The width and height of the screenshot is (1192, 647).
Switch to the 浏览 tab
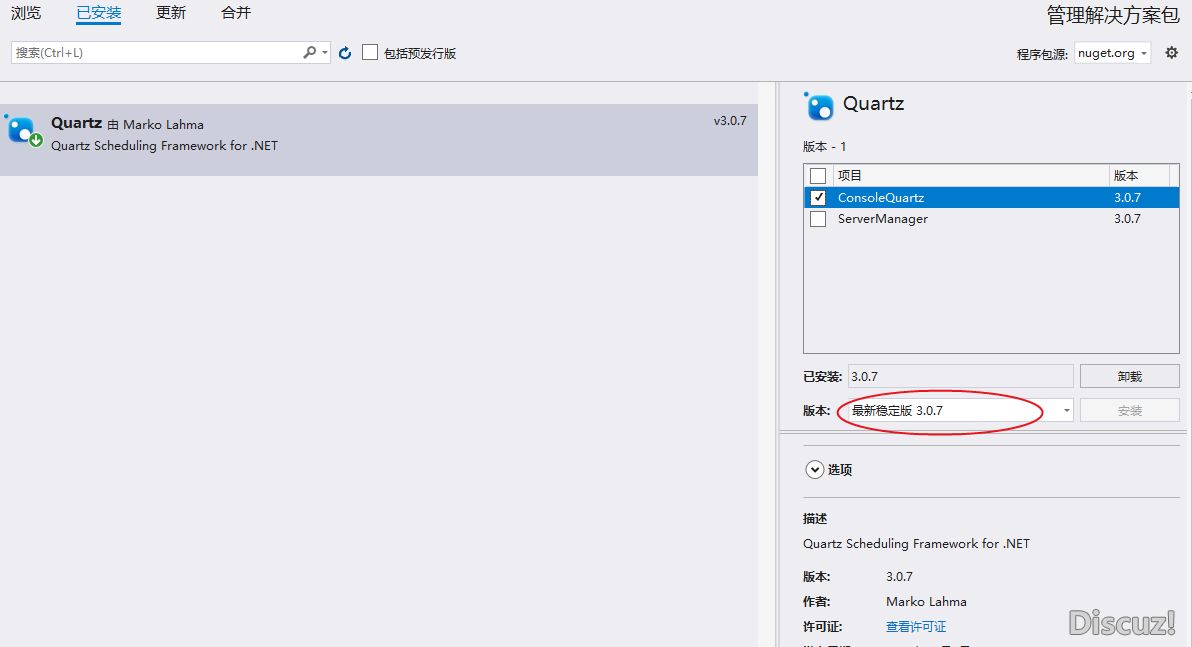26,13
